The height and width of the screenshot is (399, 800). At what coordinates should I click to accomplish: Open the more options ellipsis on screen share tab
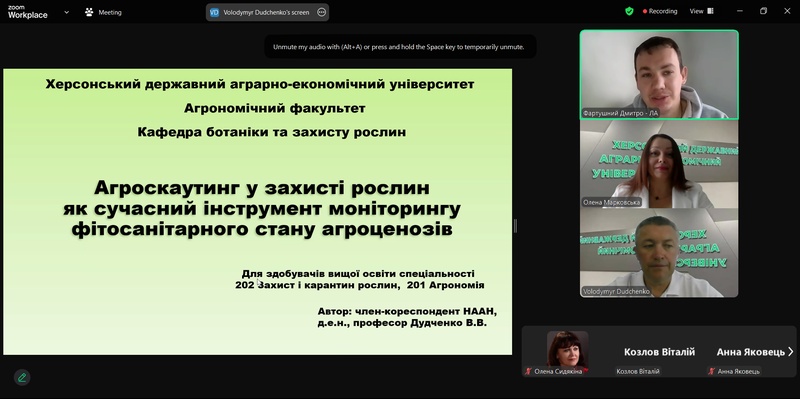[x=321, y=12]
